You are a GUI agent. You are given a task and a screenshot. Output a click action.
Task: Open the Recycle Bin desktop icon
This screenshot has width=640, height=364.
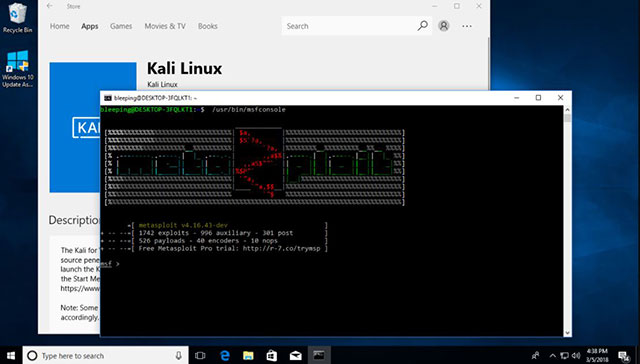tap(17, 17)
